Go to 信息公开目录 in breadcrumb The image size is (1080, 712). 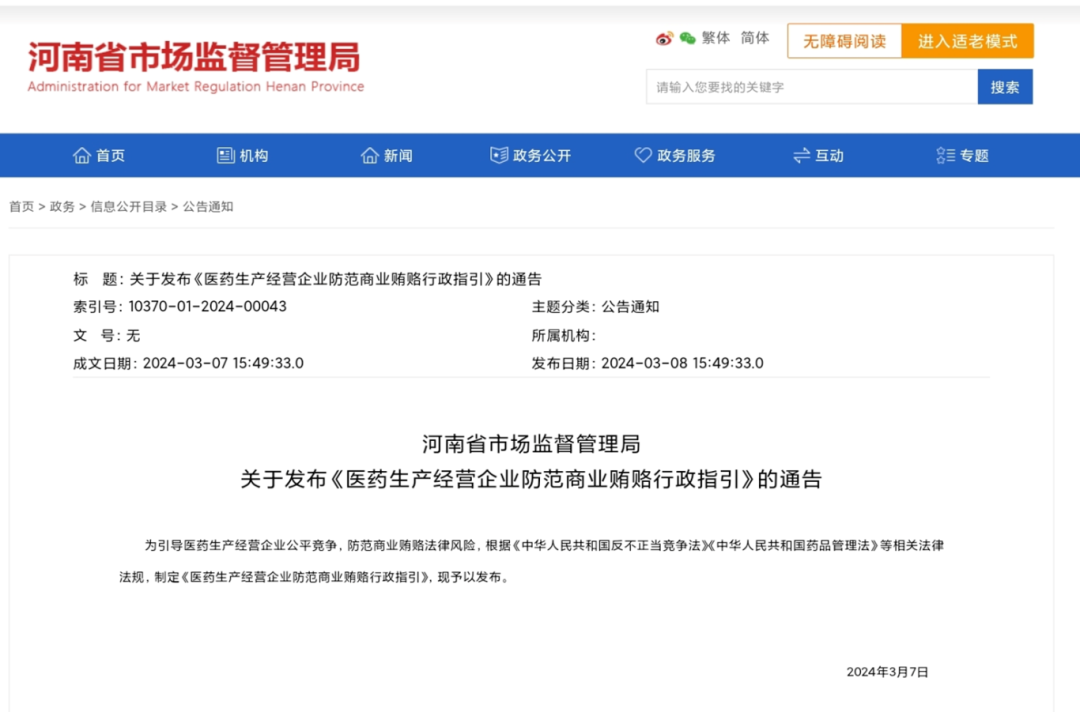pos(129,207)
